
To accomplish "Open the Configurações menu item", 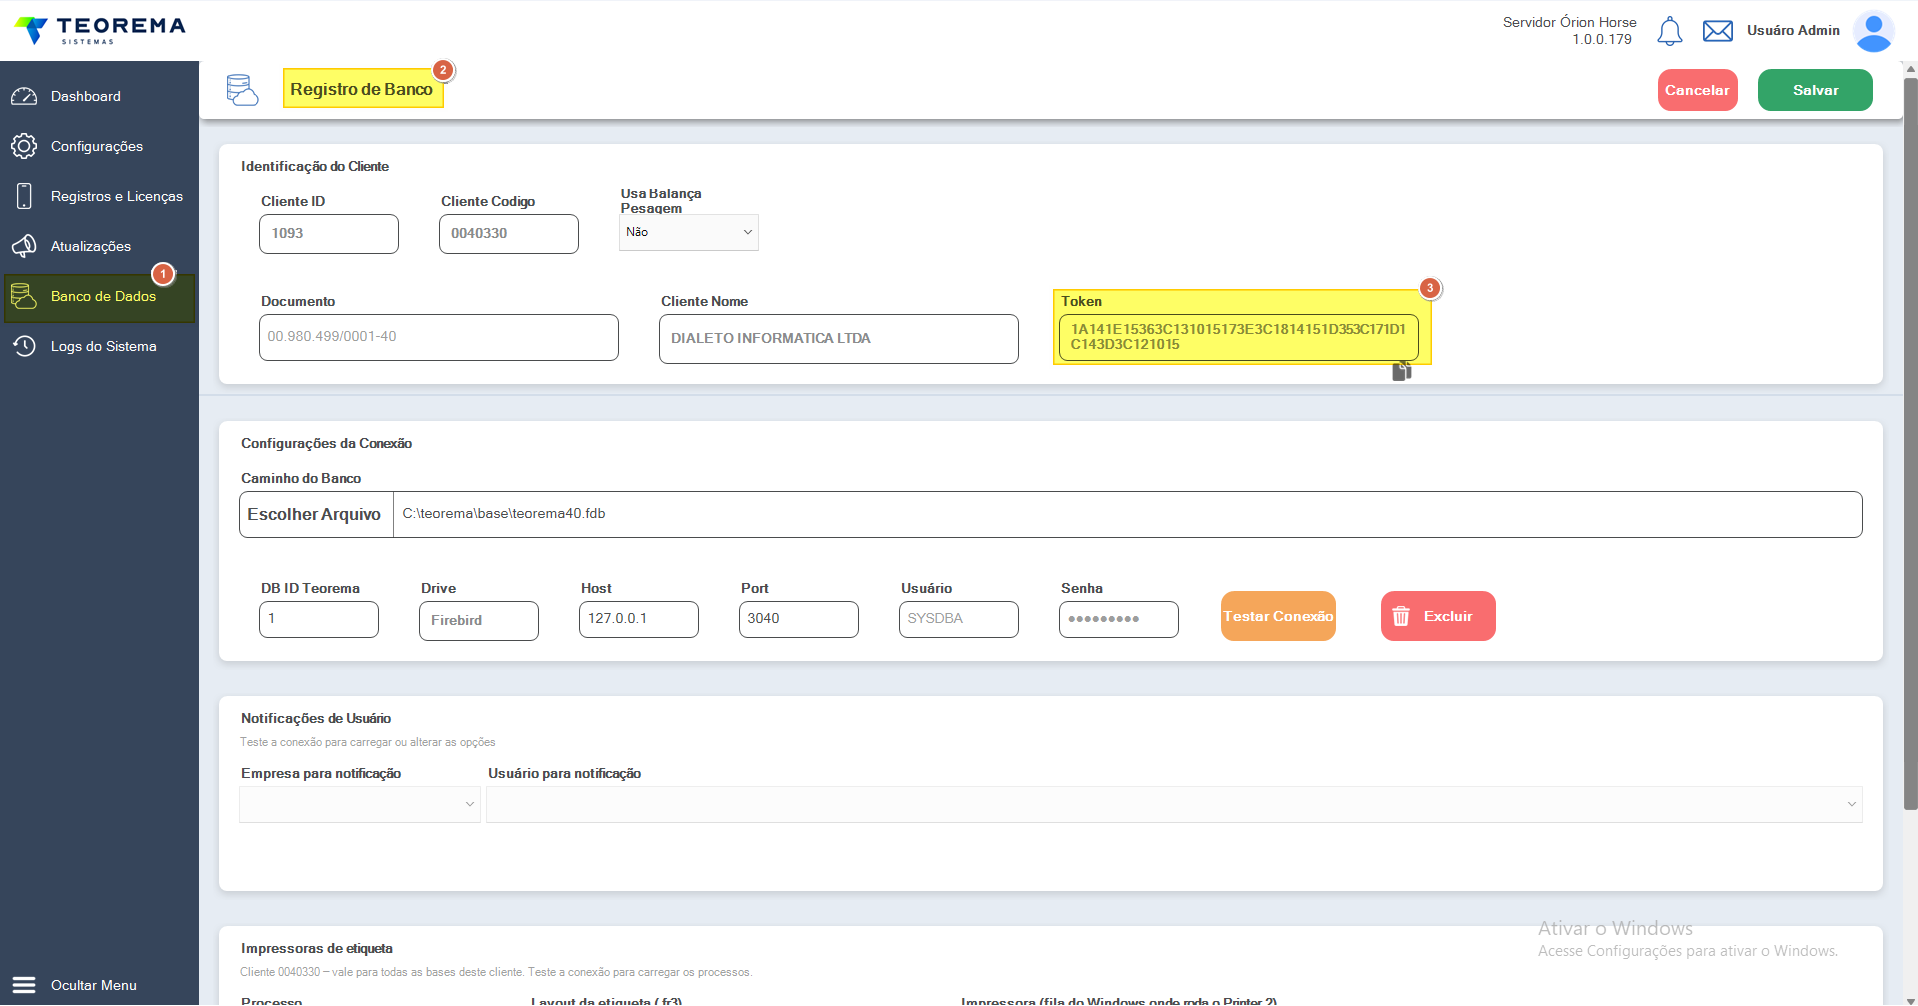I will (99, 146).
